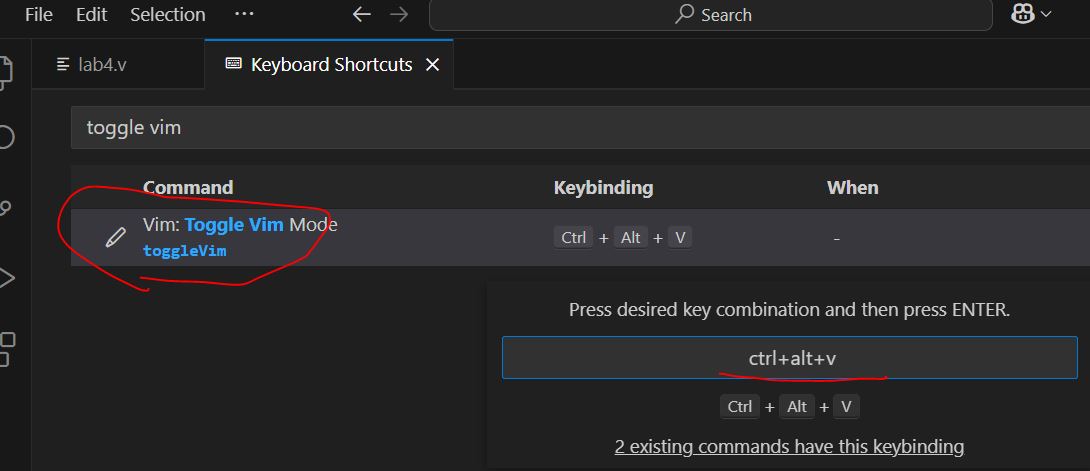The height and width of the screenshot is (471, 1090).
Task: Open the Copilot chat icon
Action: click(x=1022, y=14)
